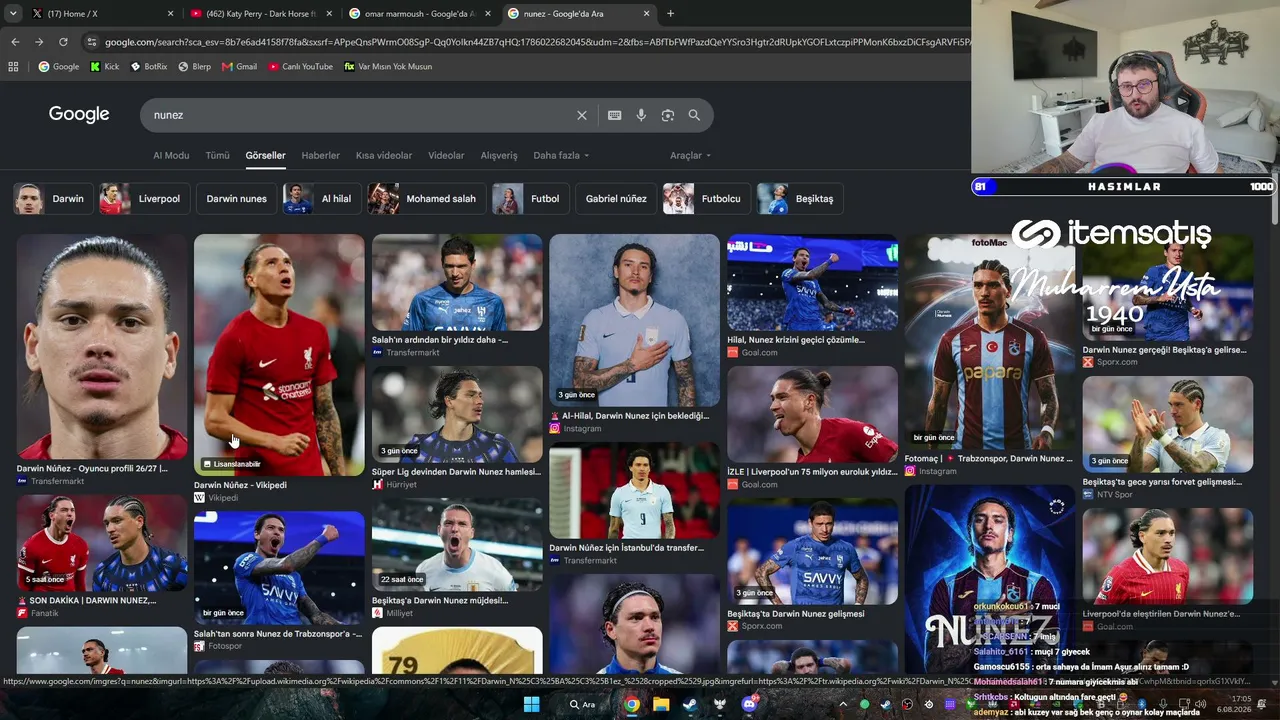Open the Windows Start menu
The image size is (1280, 720).
pos(531,704)
